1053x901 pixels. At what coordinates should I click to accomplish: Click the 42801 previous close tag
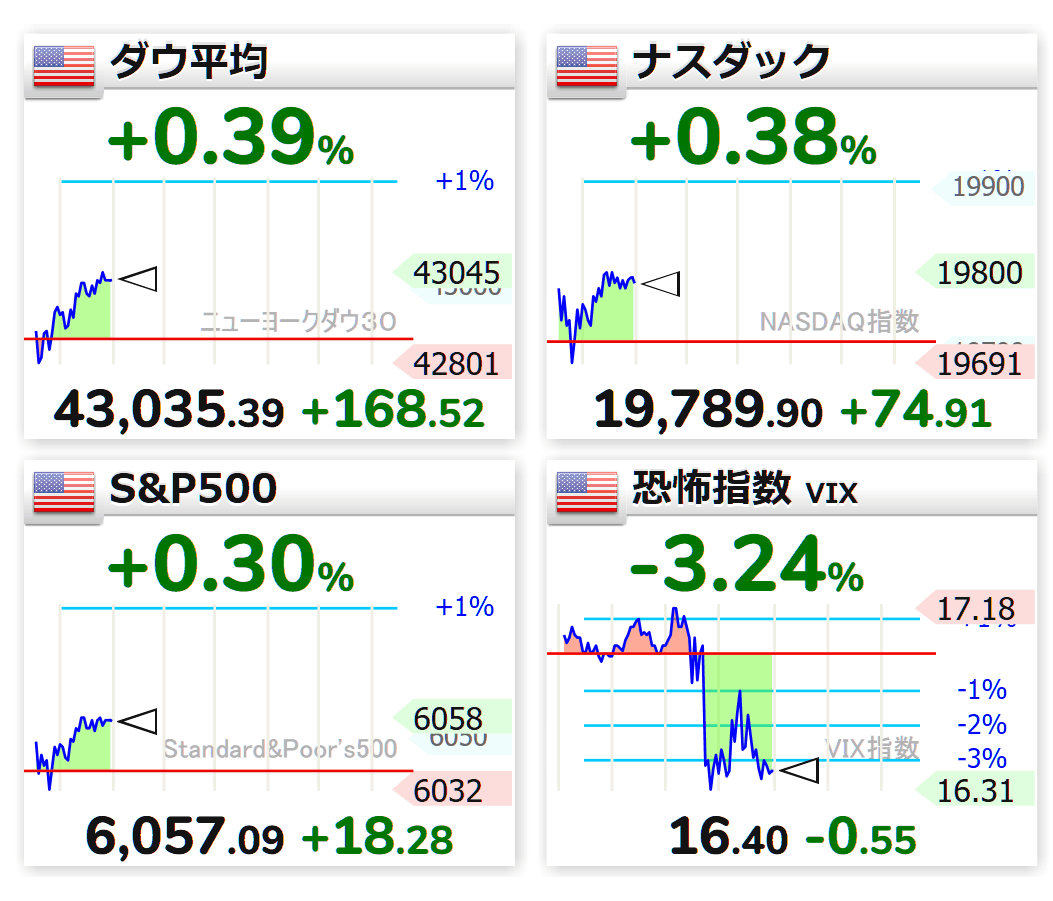[453, 363]
